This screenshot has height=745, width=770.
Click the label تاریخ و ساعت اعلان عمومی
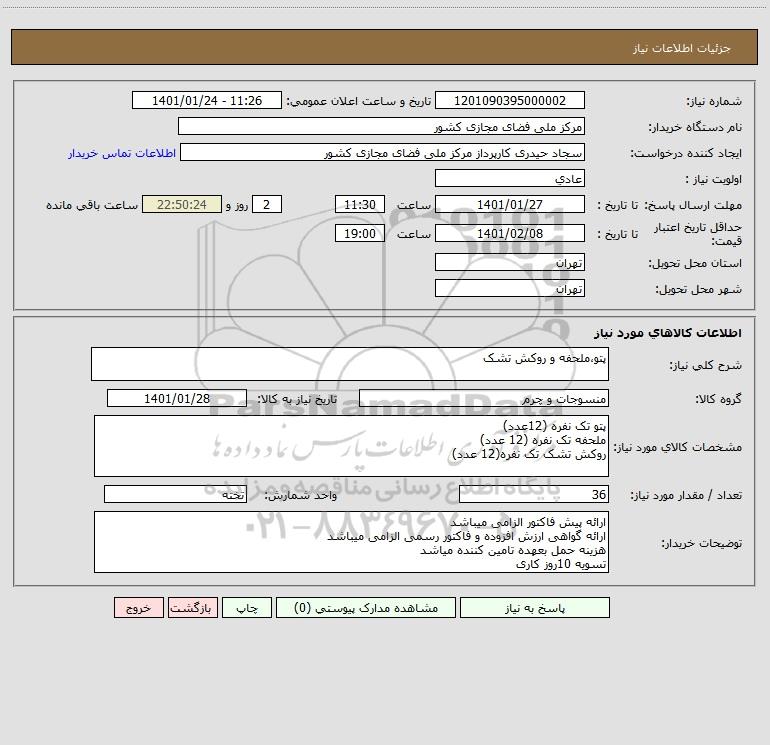pyautogui.click(x=359, y=101)
